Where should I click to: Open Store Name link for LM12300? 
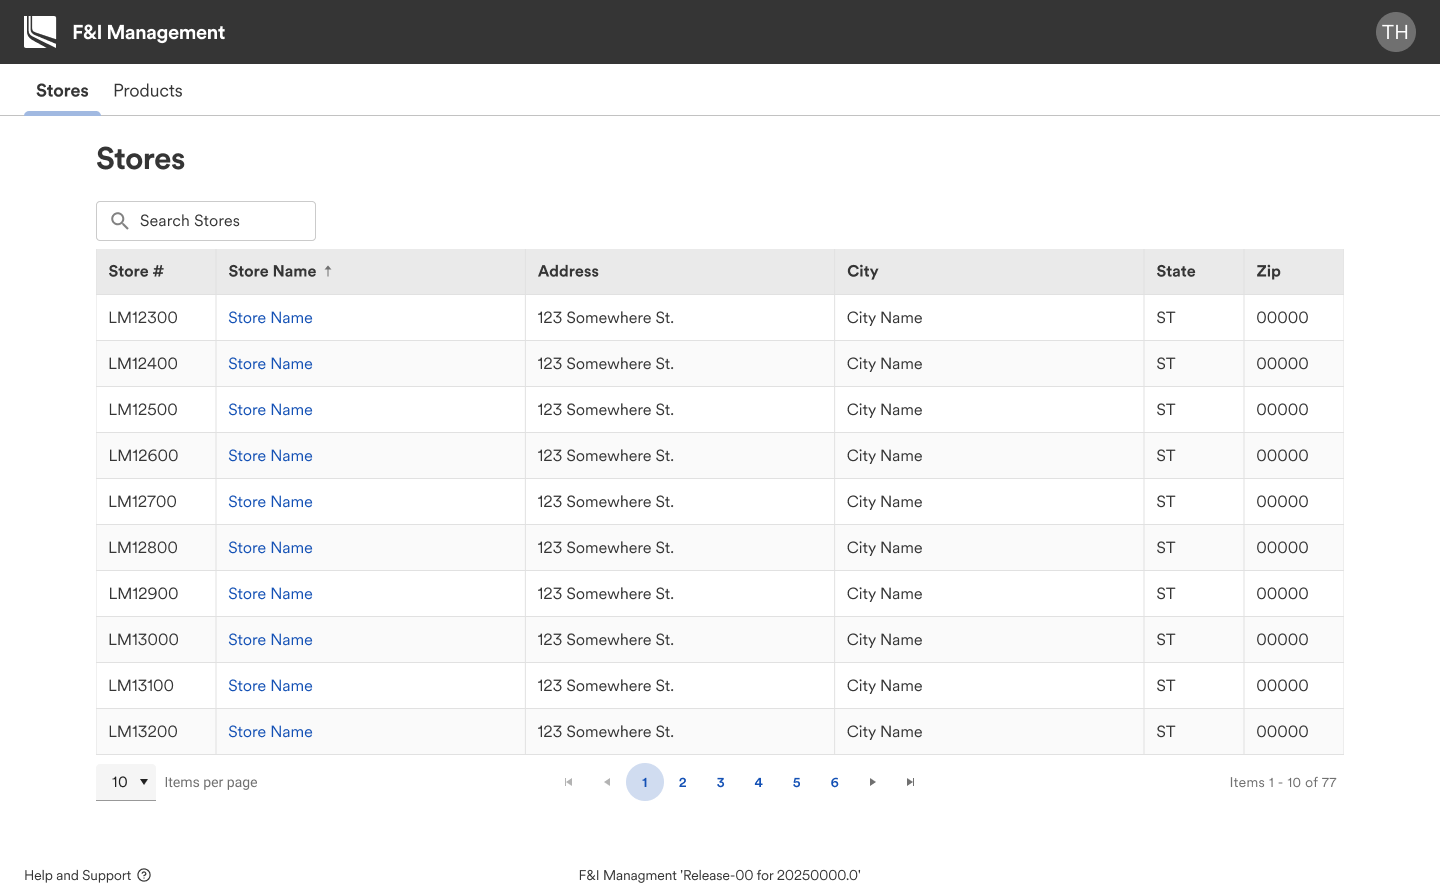tap(270, 318)
